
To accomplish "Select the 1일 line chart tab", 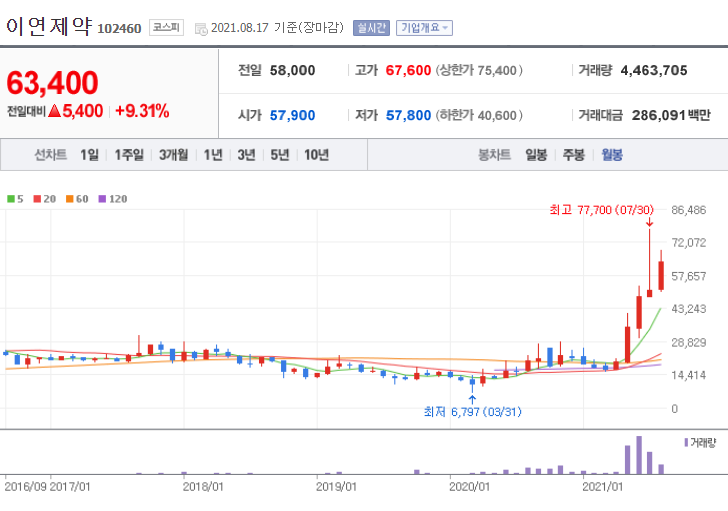I will click(x=89, y=155).
